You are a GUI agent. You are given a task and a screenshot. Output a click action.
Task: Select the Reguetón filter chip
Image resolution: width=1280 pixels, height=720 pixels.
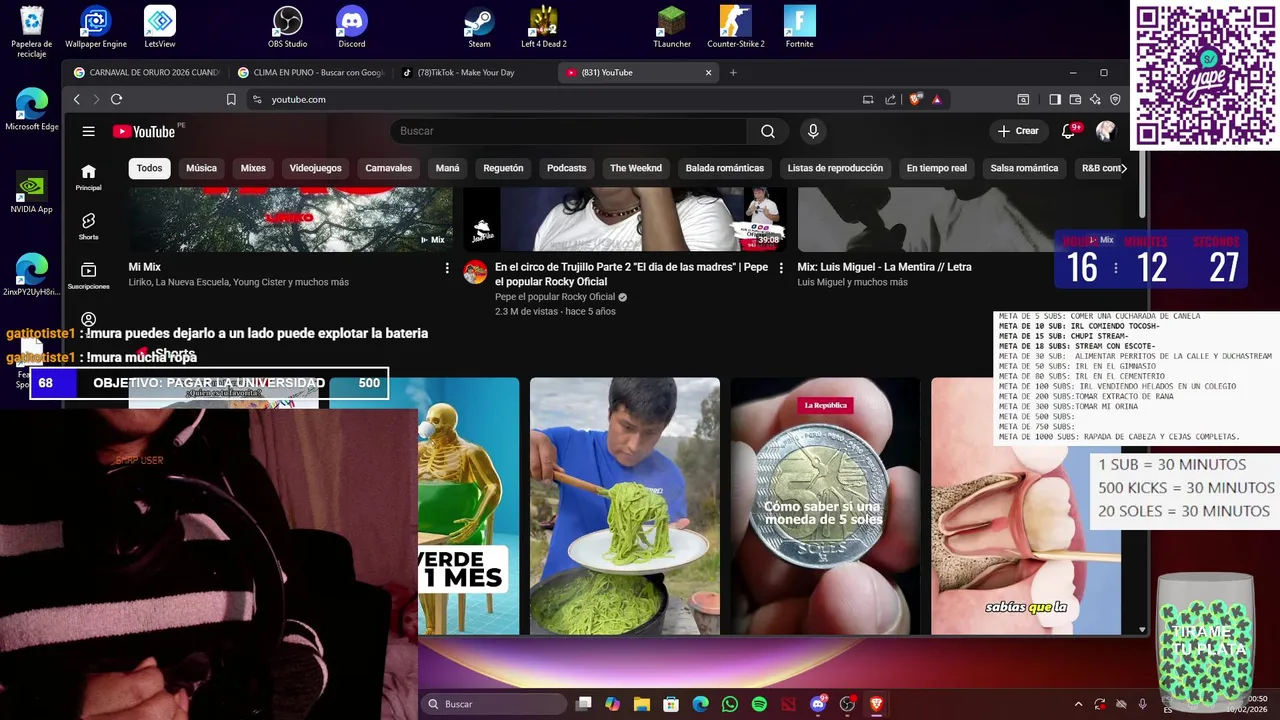pyautogui.click(x=503, y=168)
